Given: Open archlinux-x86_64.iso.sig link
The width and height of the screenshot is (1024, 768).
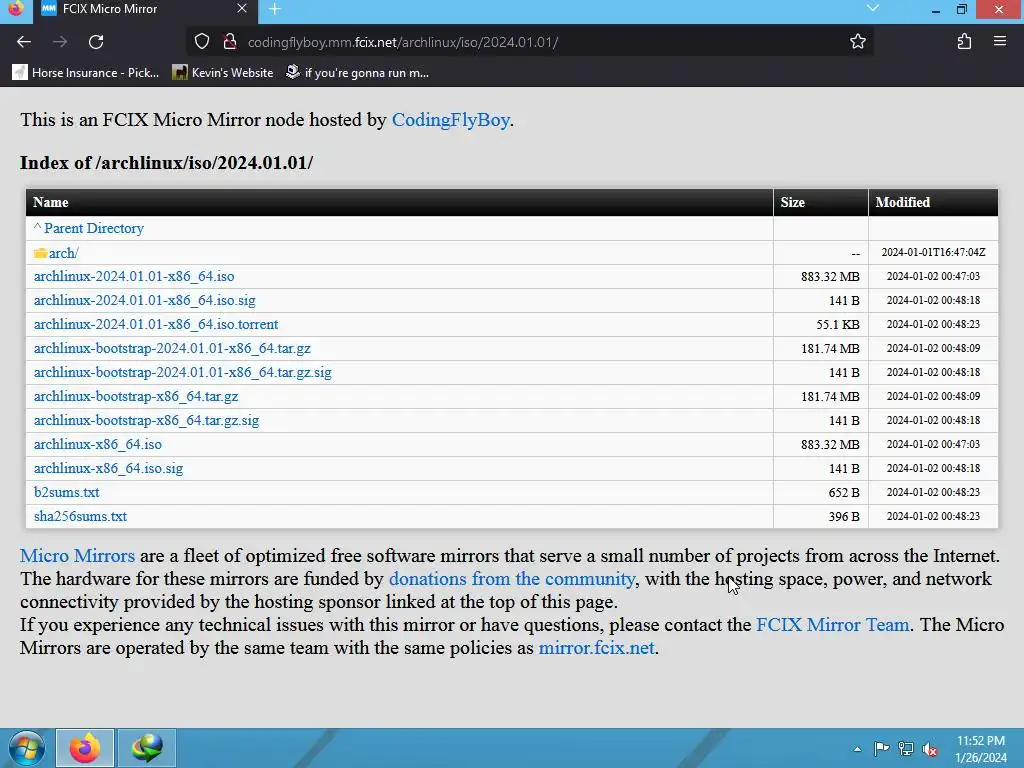Looking at the screenshot, I should coord(108,468).
